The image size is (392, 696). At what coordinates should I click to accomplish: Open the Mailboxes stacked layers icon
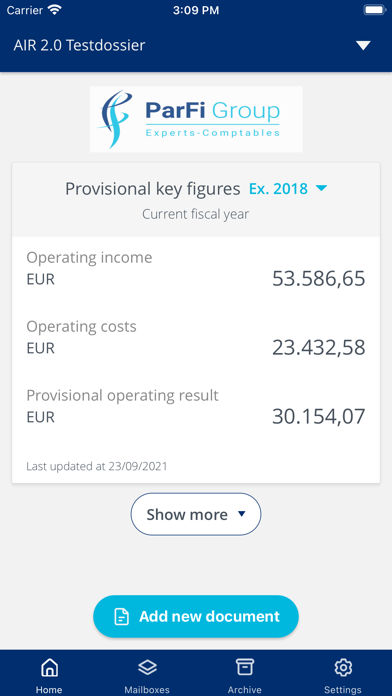pyautogui.click(x=147, y=667)
